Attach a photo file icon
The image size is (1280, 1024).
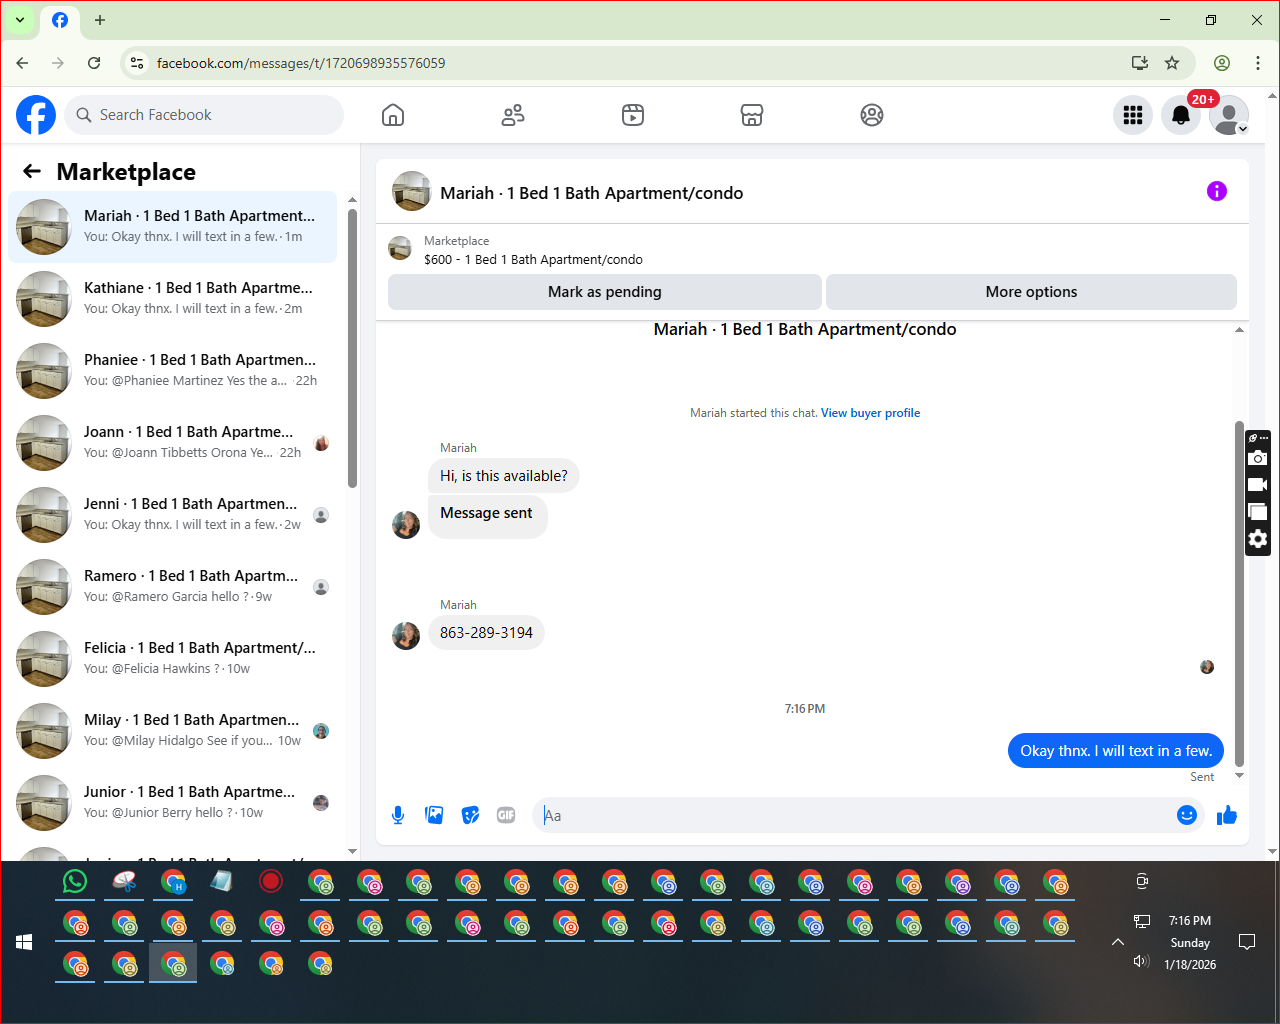coord(434,815)
